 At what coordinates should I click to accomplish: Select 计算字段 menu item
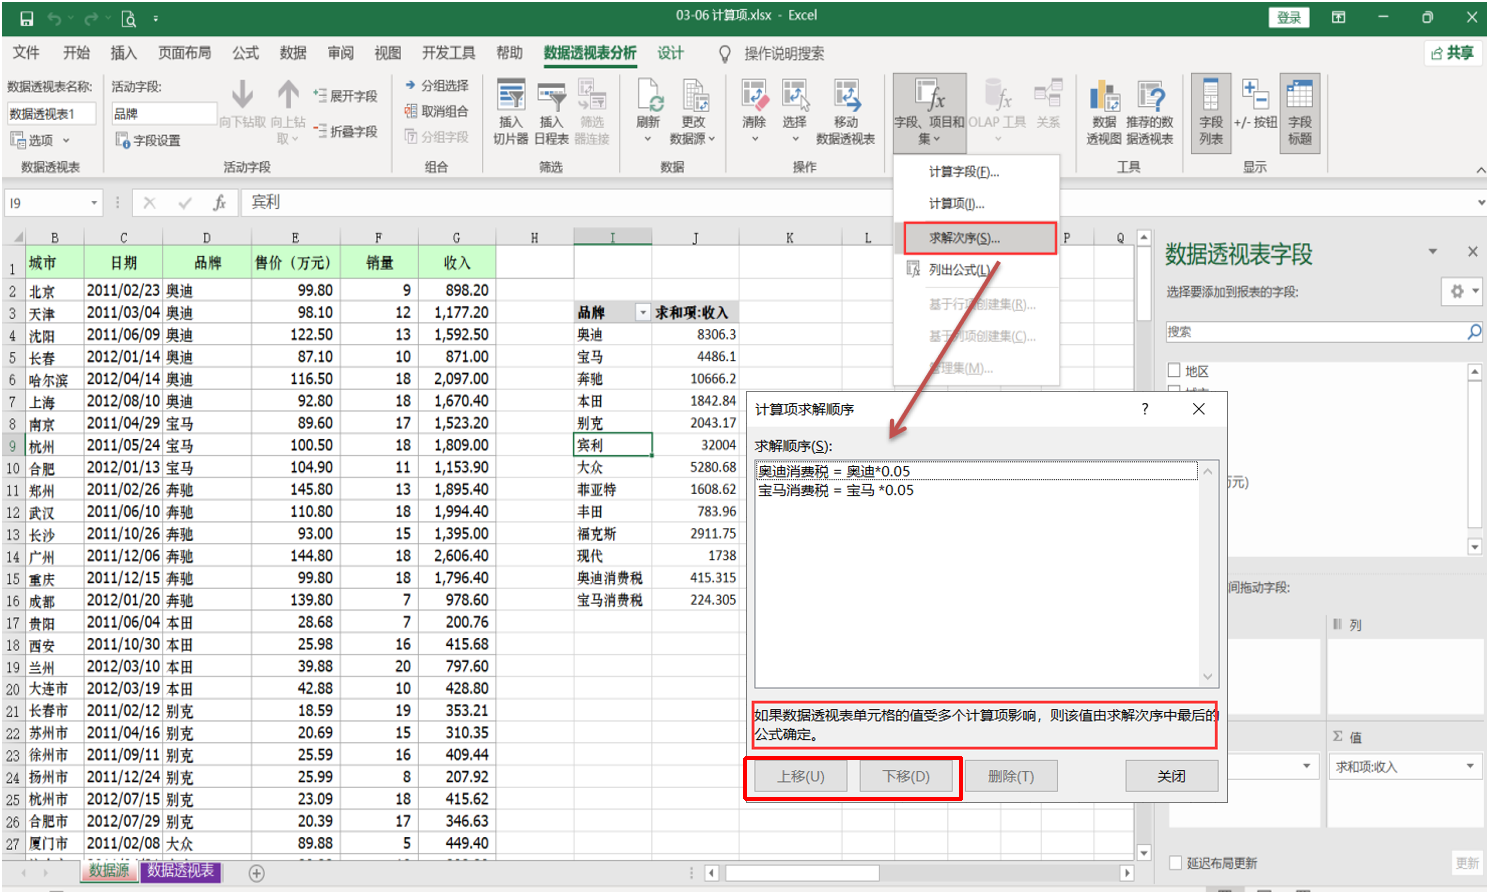[975, 172]
